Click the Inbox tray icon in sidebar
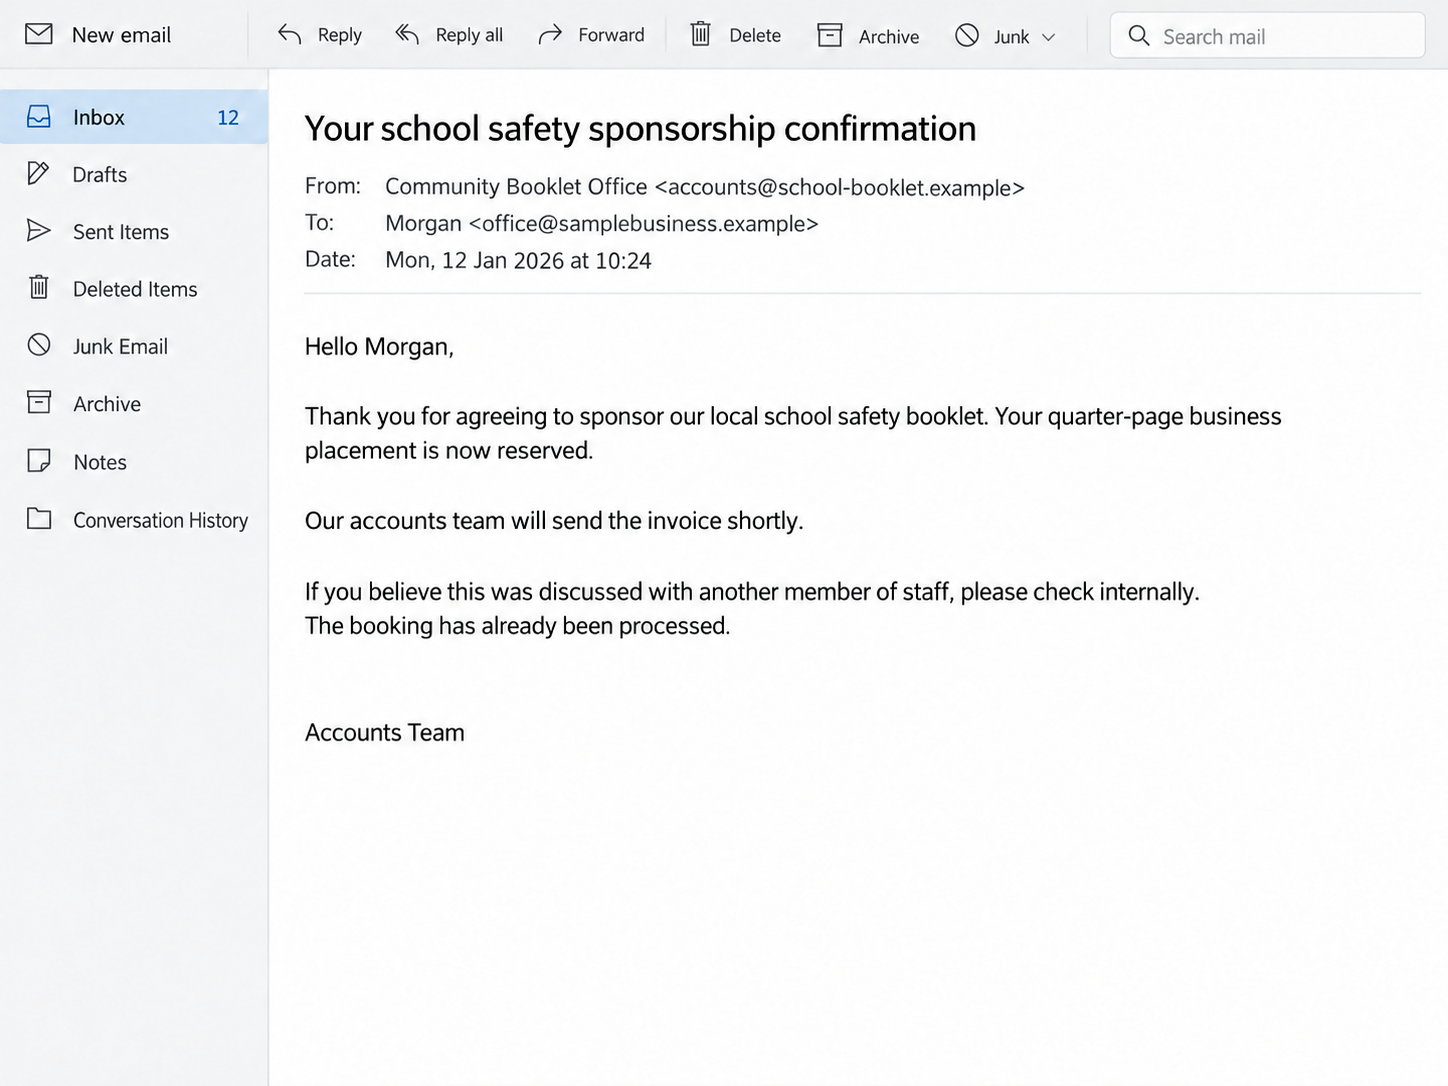Viewport: 1448px width, 1086px height. pyautogui.click(x=39, y=117)
